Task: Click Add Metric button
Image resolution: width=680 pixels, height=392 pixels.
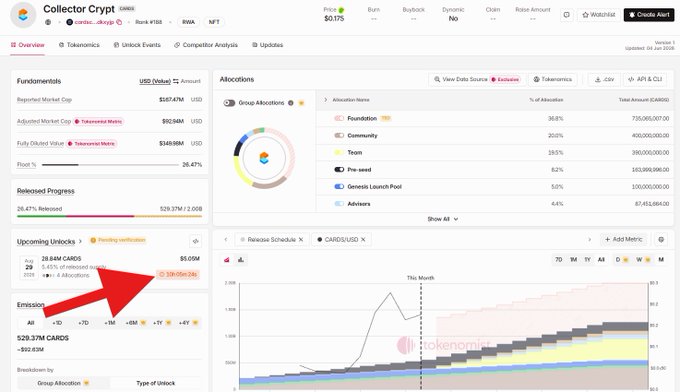Action: (x=624, y=239)
